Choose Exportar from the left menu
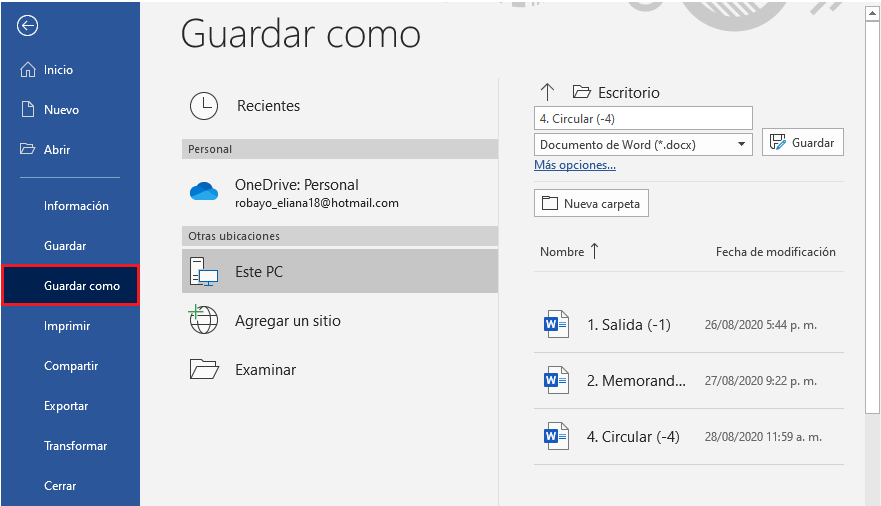 point(66,406)
